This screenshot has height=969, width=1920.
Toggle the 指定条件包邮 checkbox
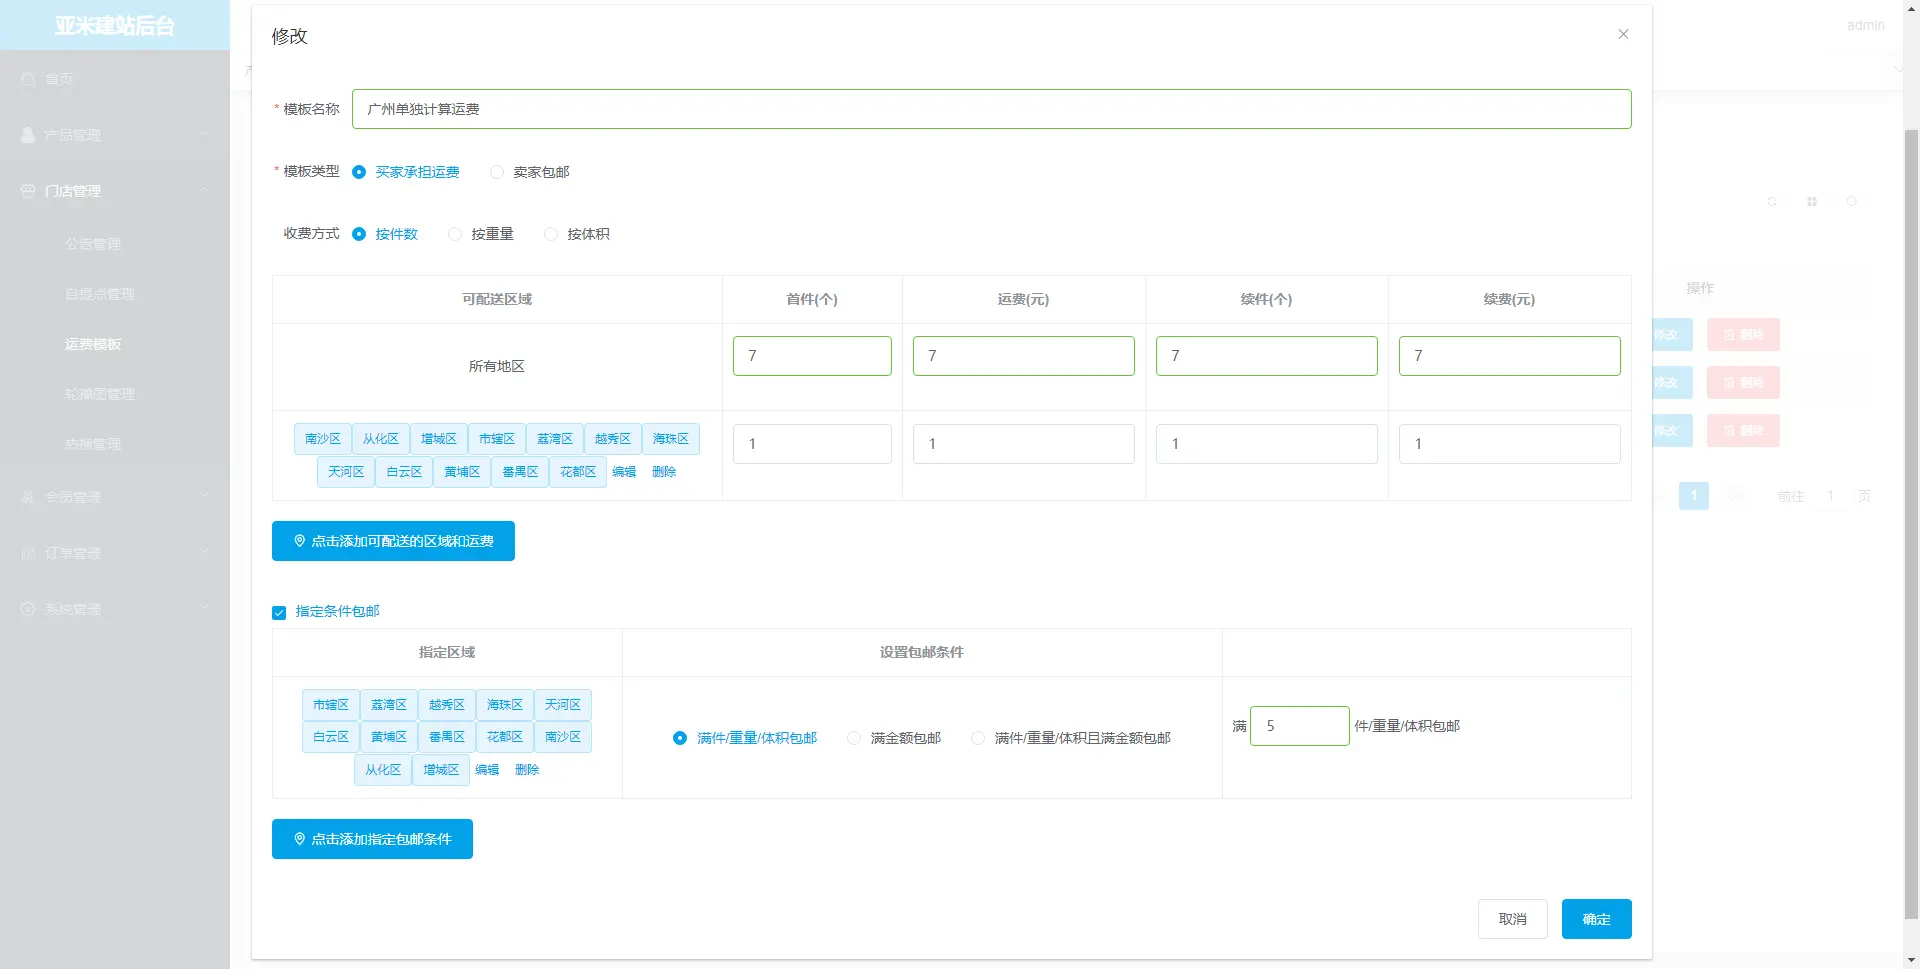[x=279, y=612]
